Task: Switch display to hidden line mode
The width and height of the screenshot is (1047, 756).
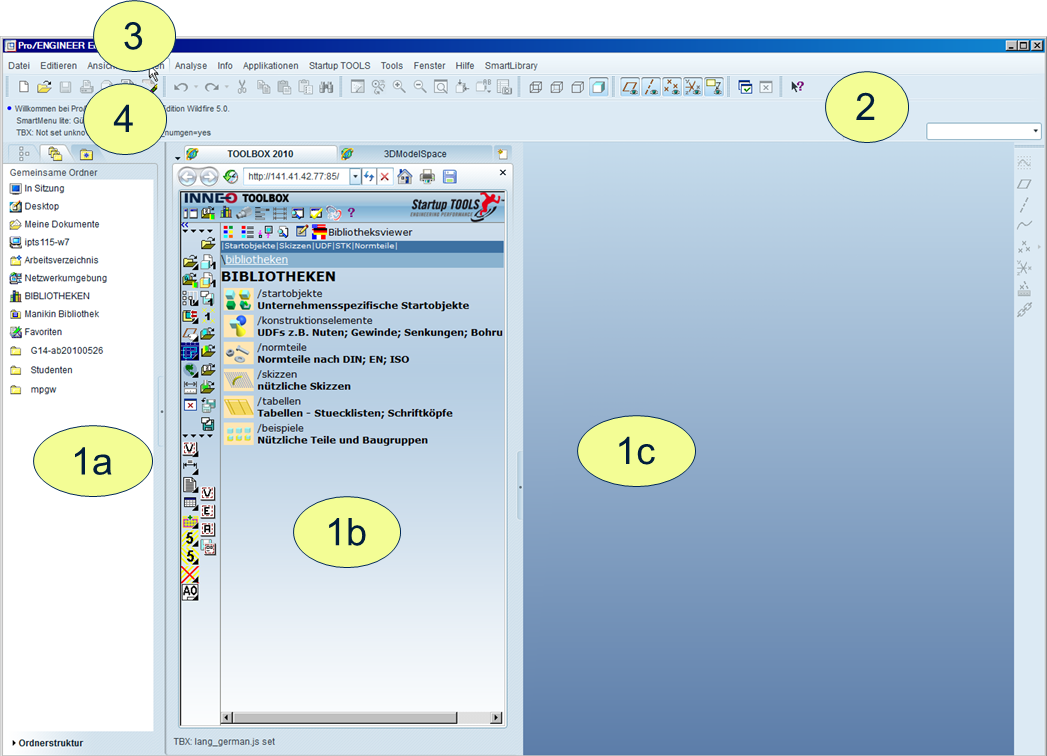Action: [x=556, y=87]
